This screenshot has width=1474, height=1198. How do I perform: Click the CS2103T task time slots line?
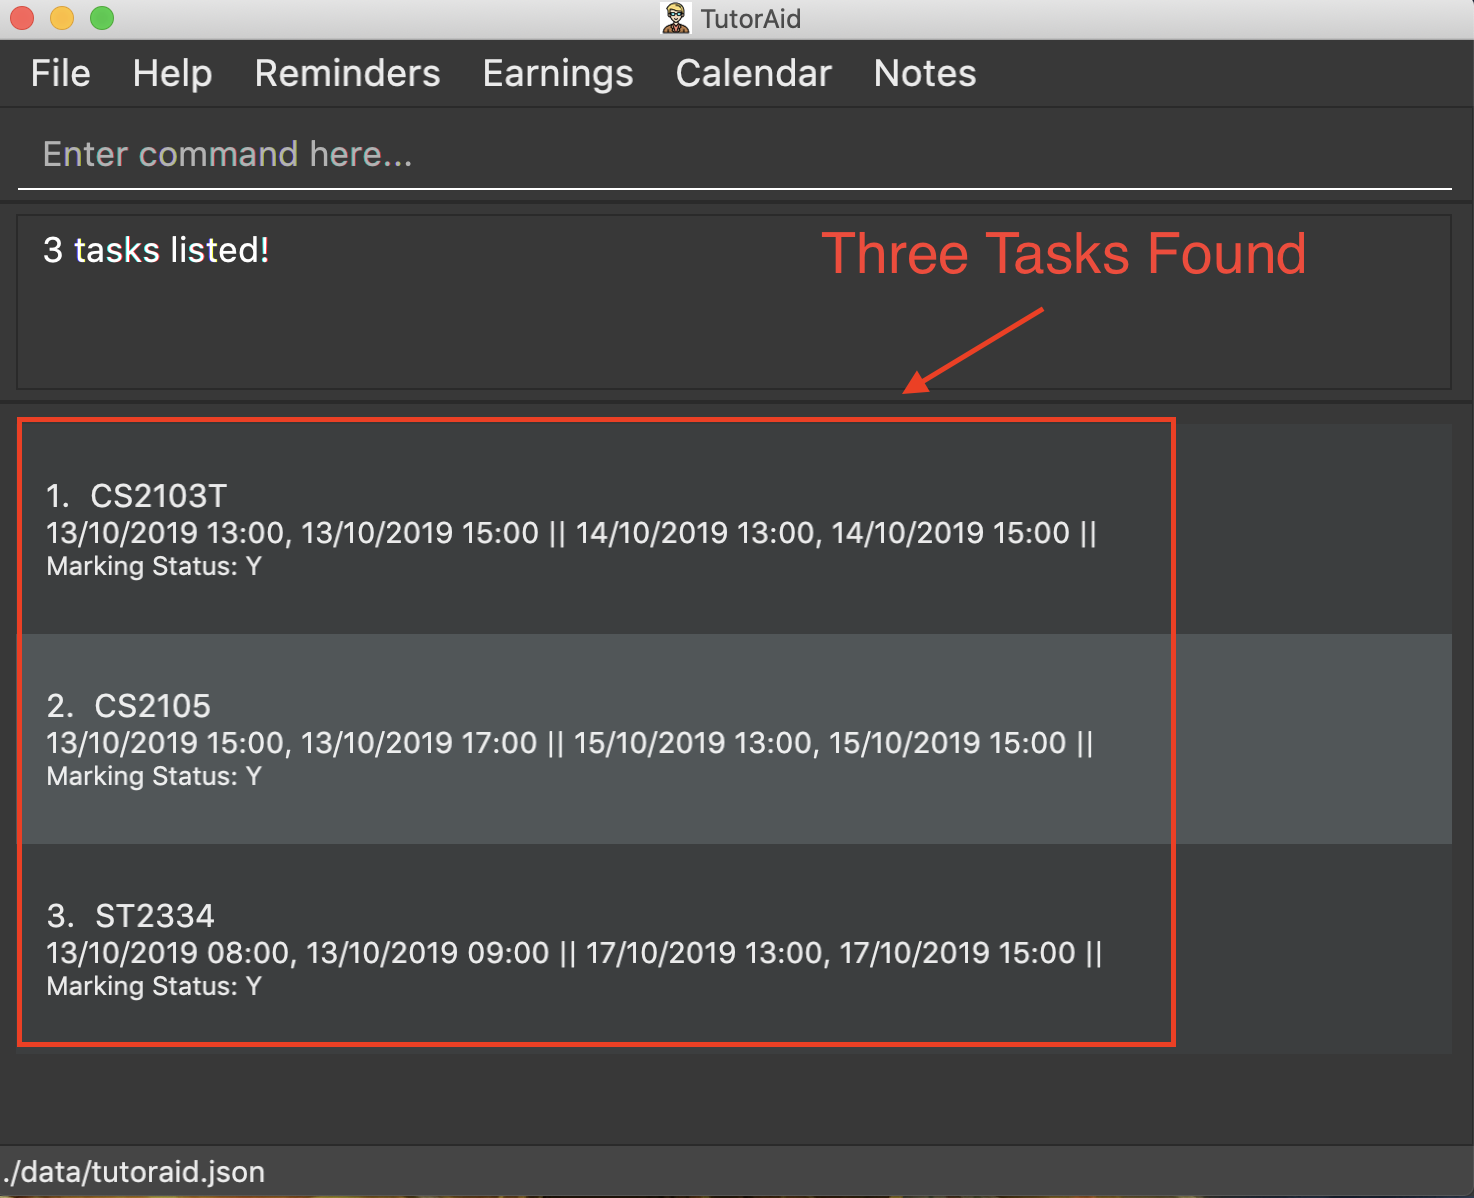click(571, 533)
